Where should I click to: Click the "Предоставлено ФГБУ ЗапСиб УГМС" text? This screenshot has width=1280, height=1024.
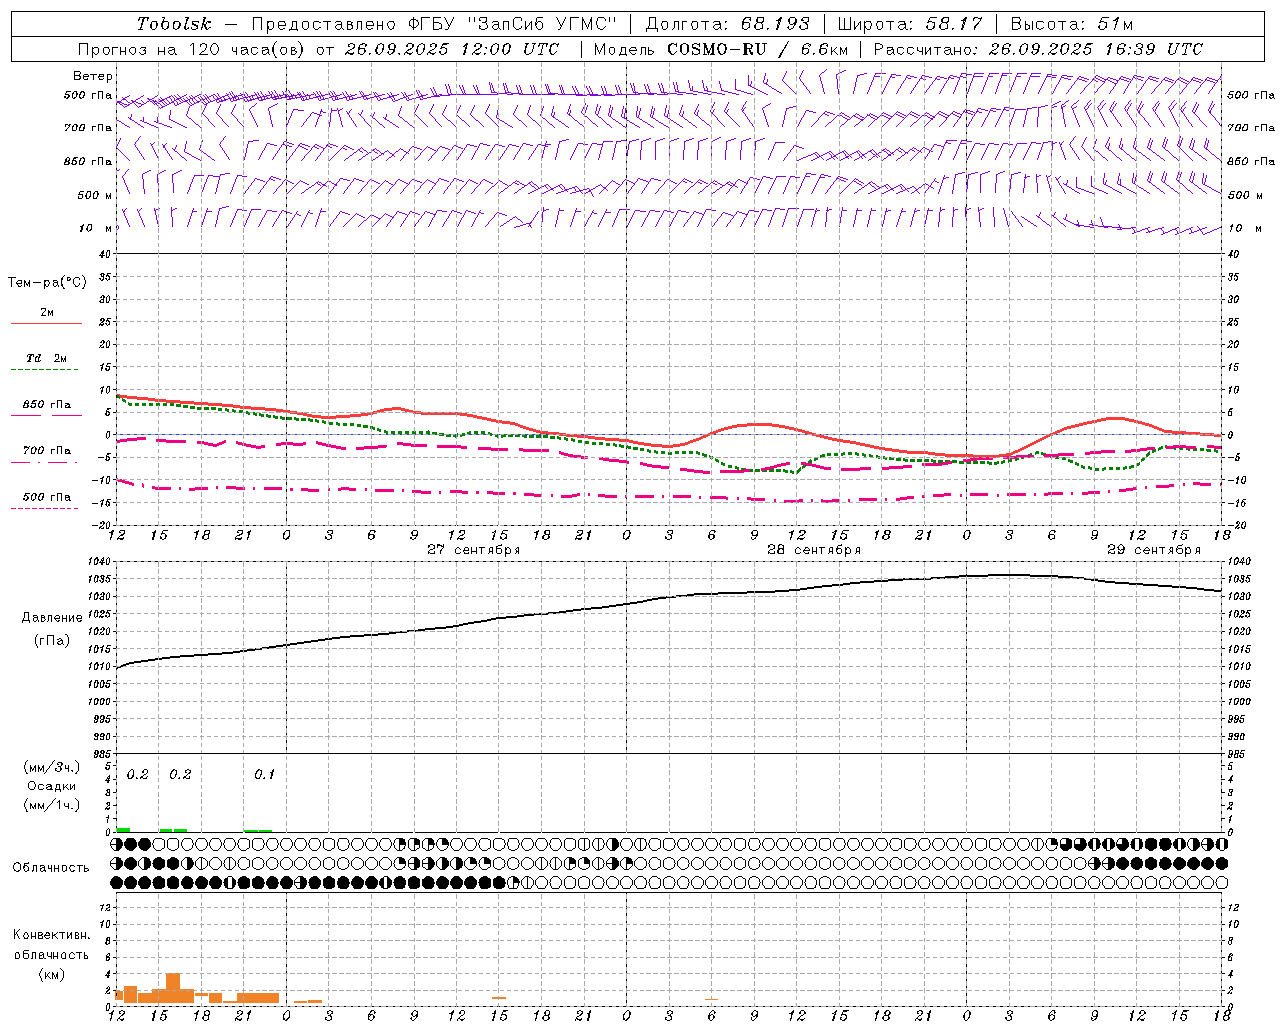click(x=434, y=24)
